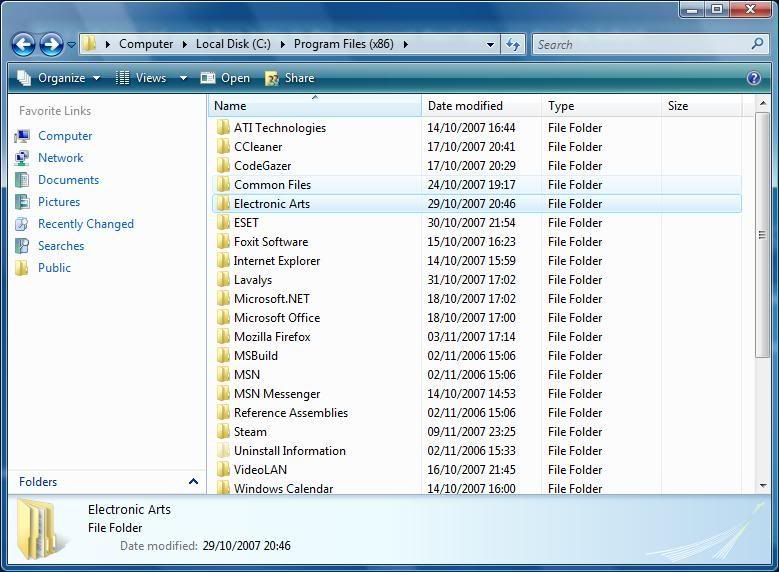Click the search magnifier icon

click(757, 44)
